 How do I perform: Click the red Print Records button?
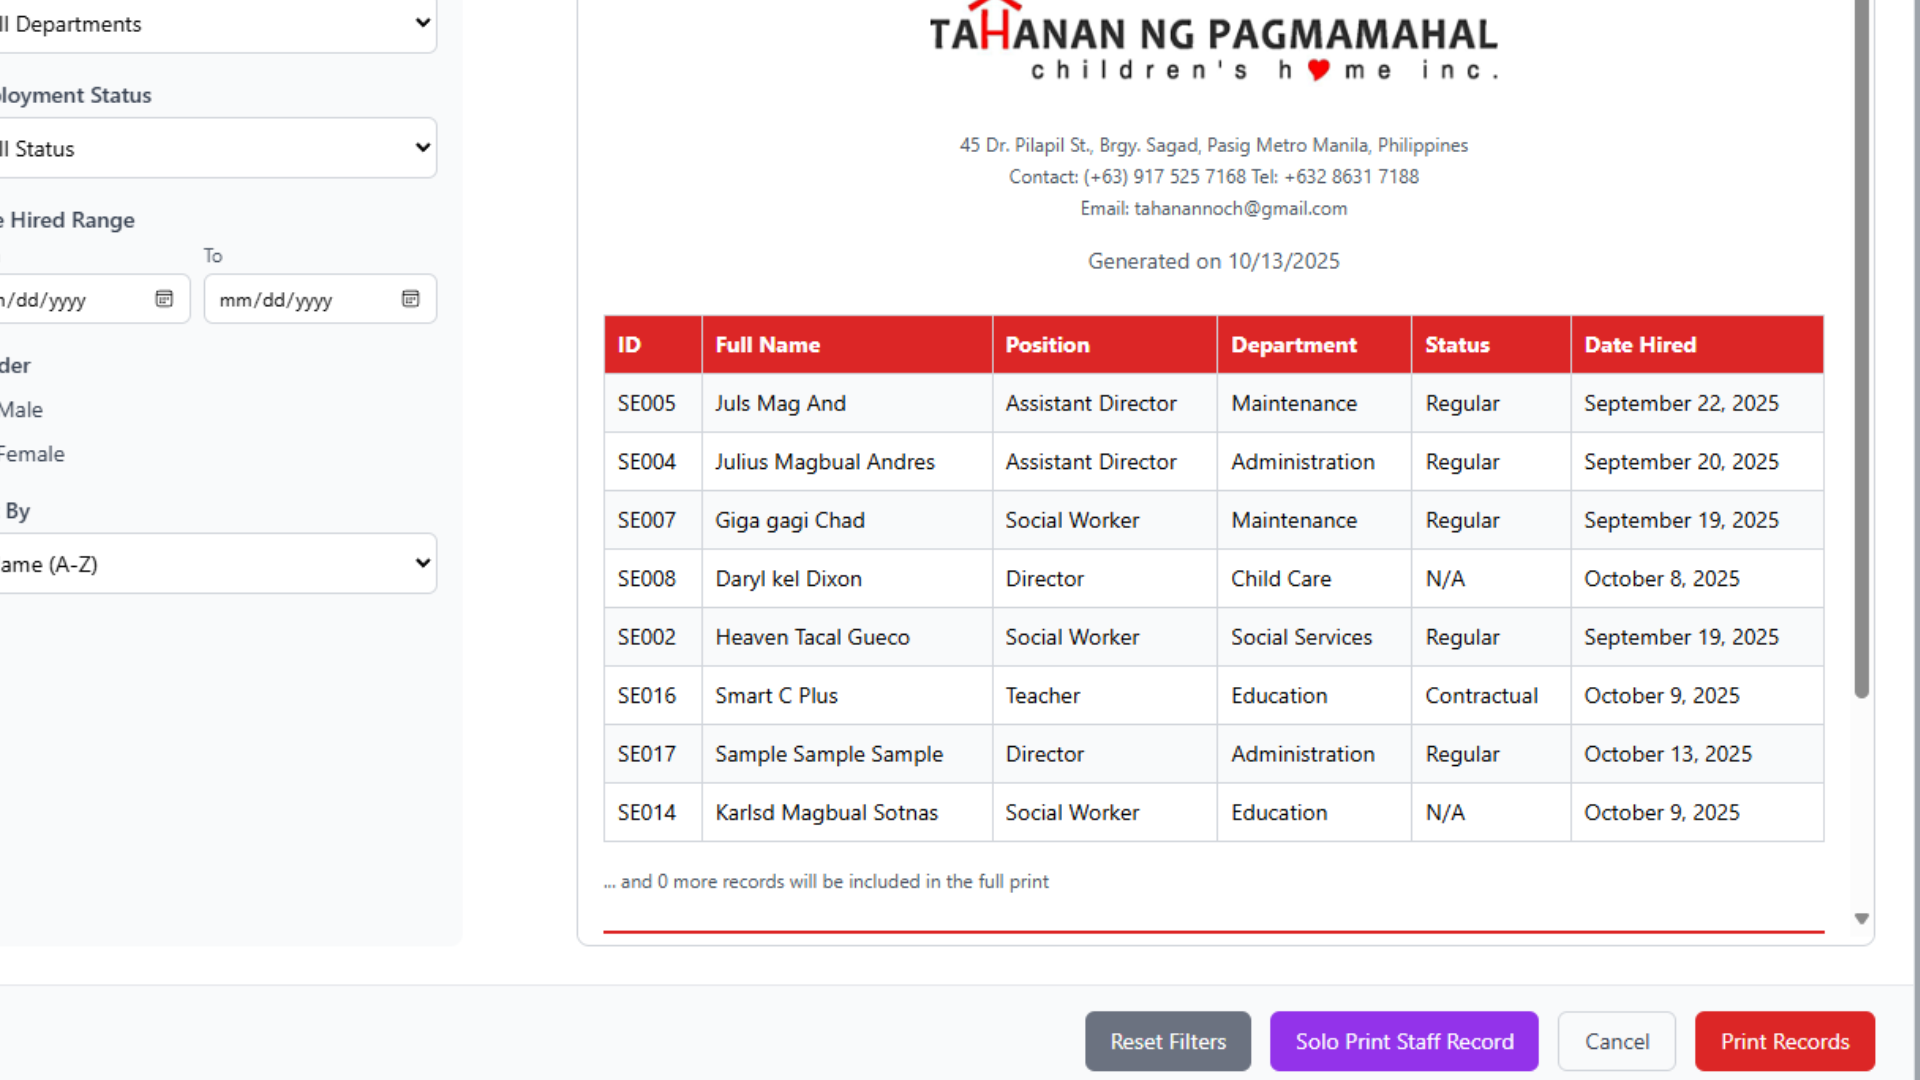(1784, 1041)
